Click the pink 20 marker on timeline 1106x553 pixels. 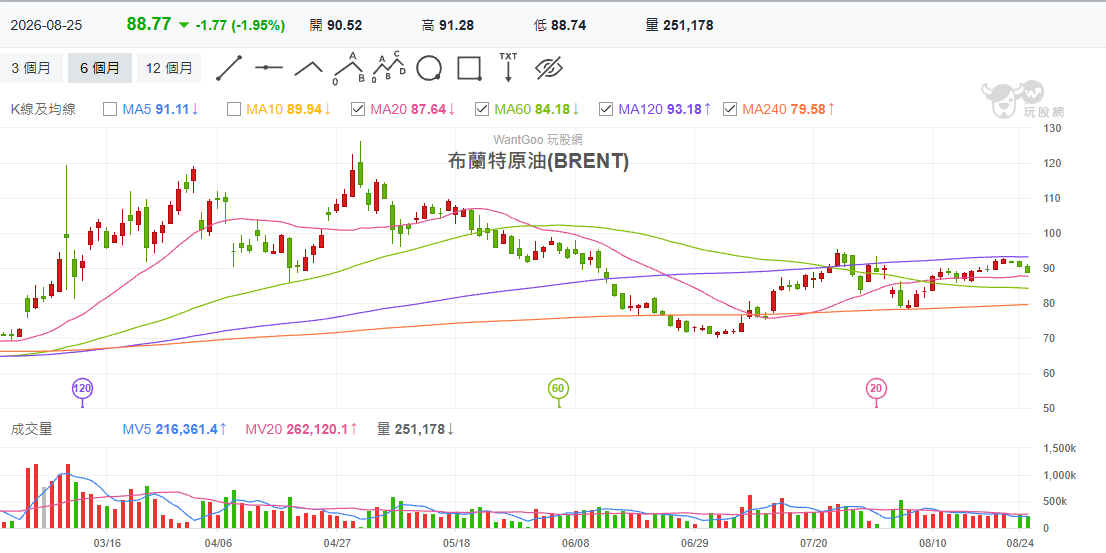pyautogui.click(x=876, y=389)
